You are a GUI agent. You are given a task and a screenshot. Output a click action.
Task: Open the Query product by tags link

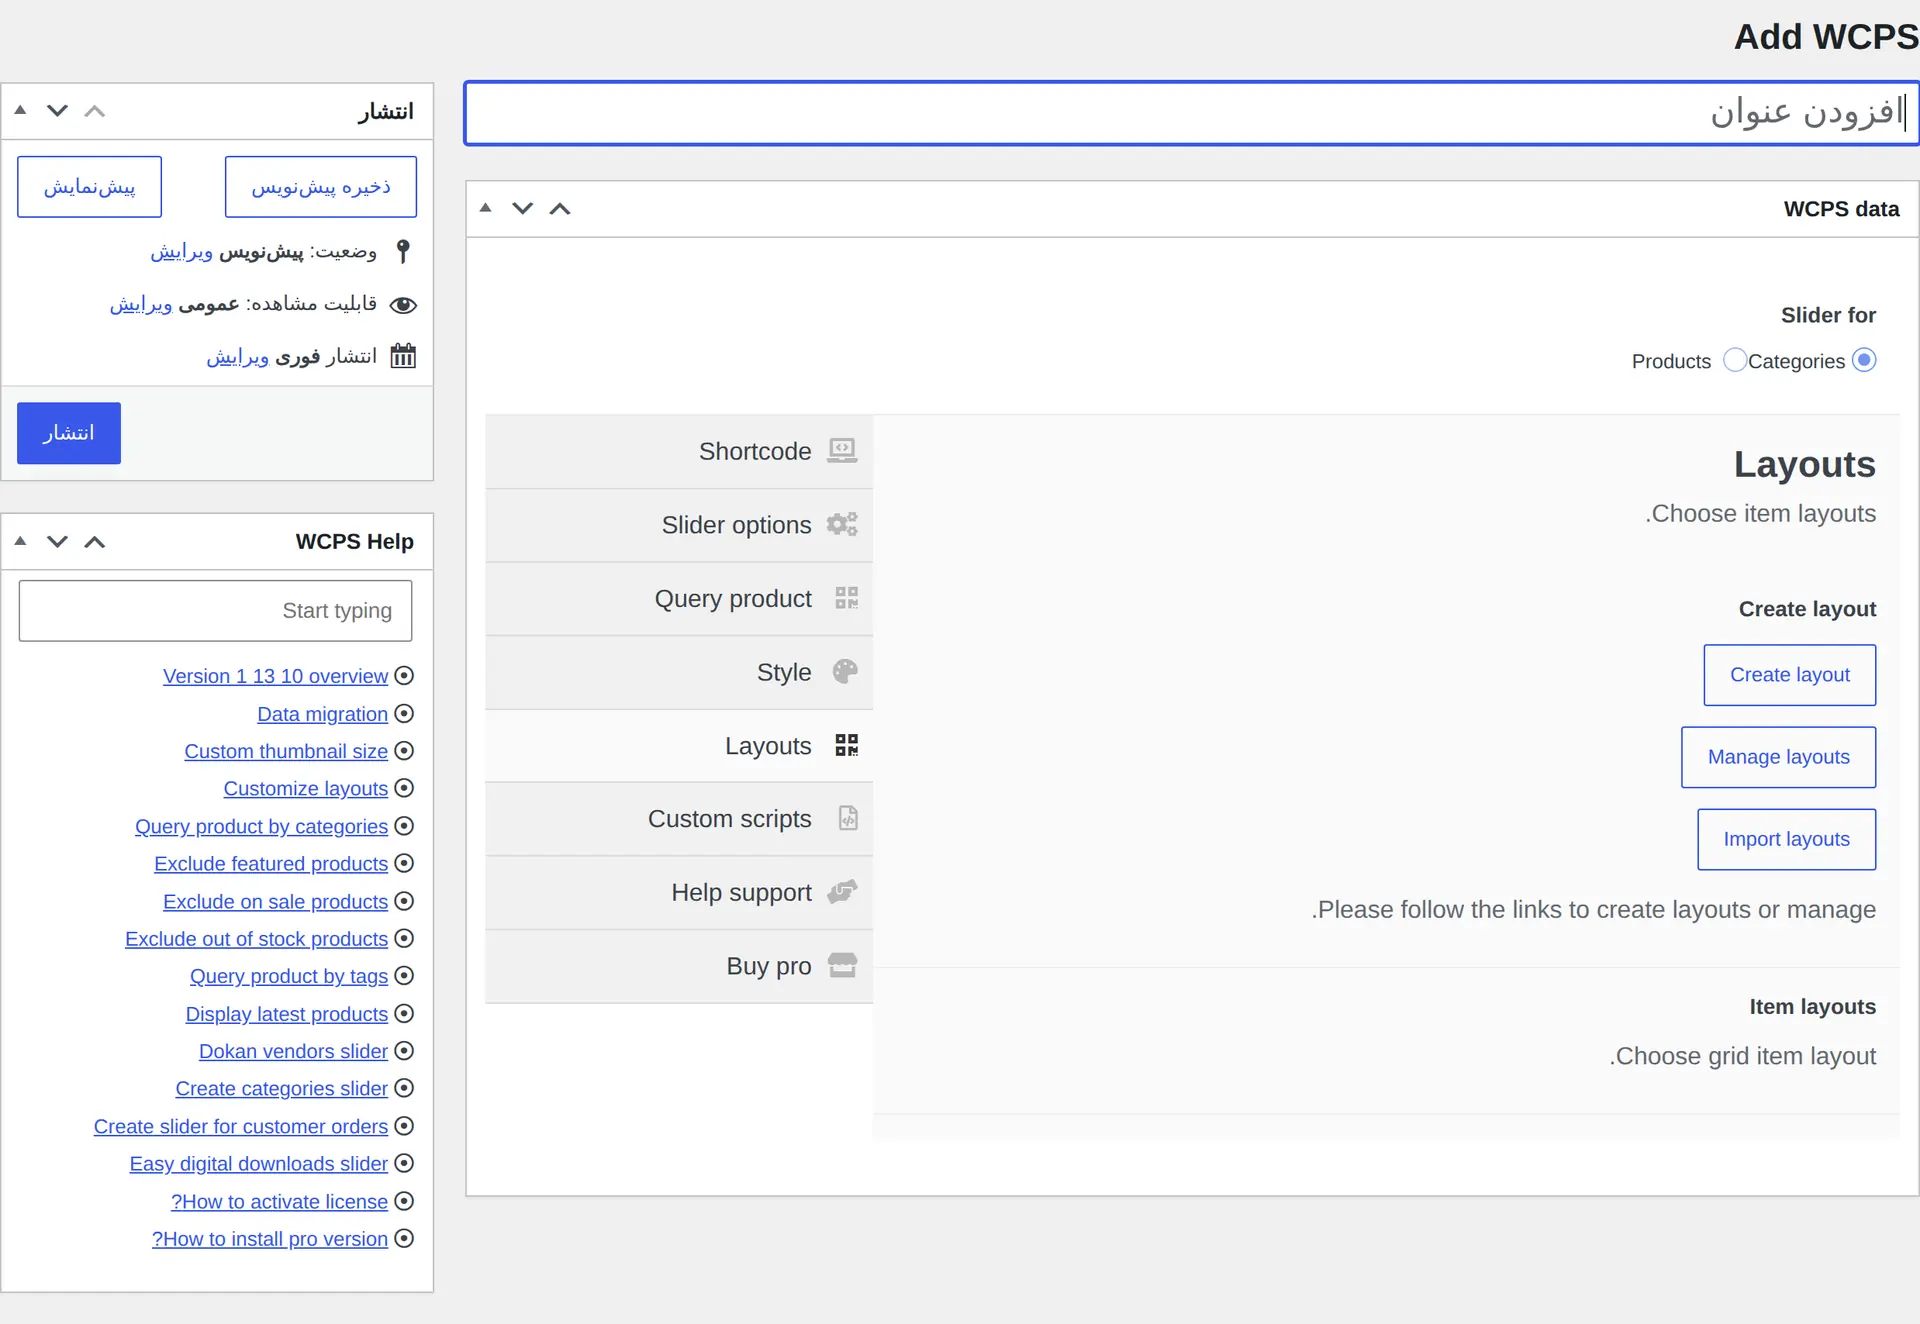pos(289,976)
